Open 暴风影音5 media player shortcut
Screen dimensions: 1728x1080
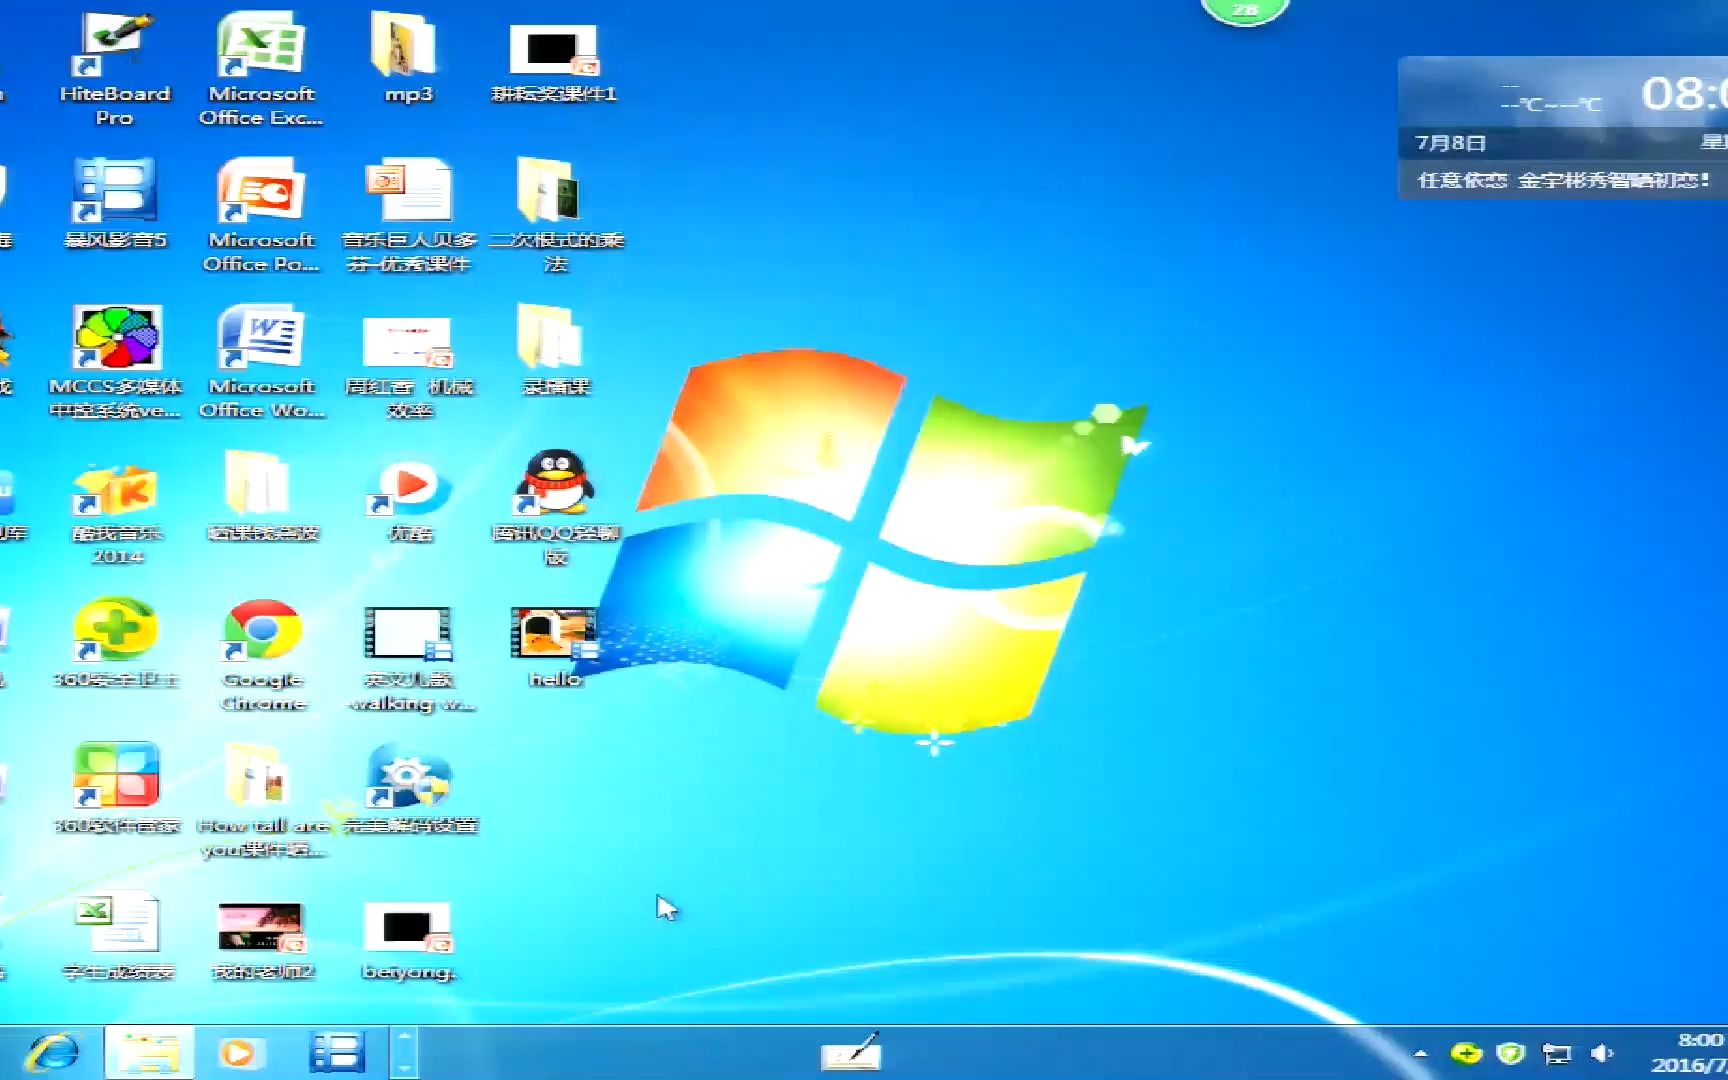116,203
